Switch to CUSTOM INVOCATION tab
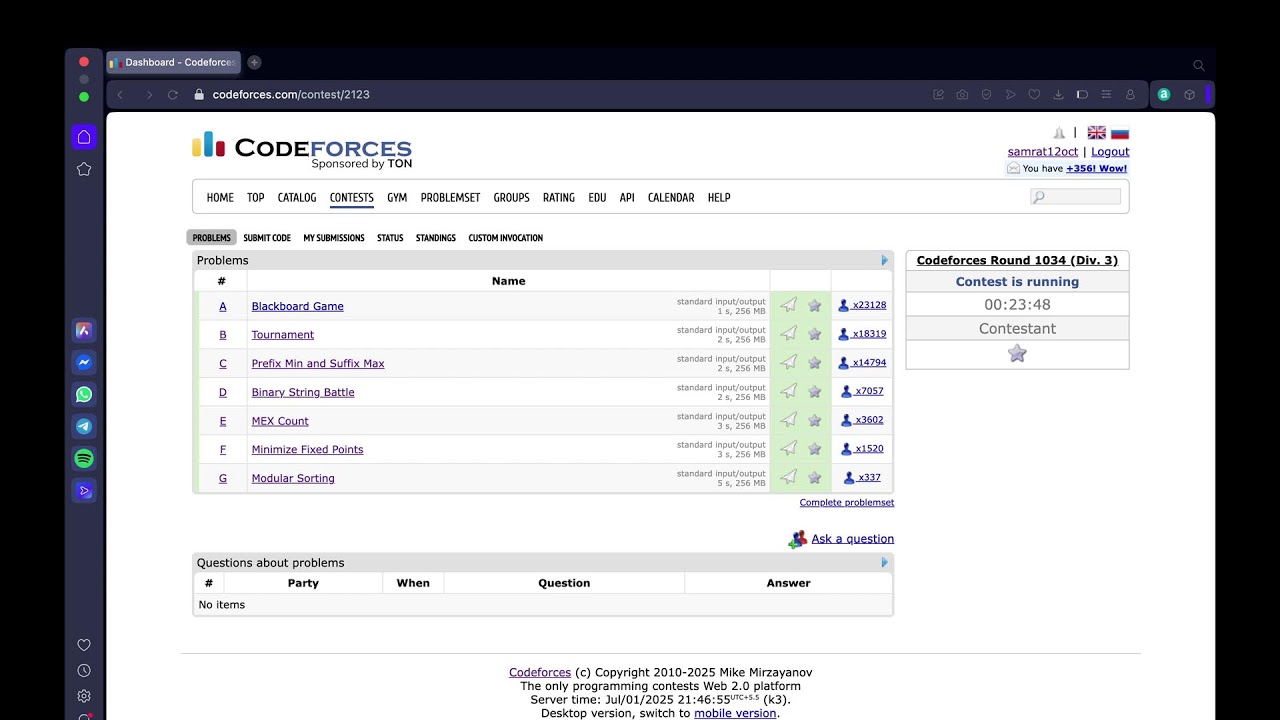This screenshot has width=1280, height=720. click(x=506, y=238)
